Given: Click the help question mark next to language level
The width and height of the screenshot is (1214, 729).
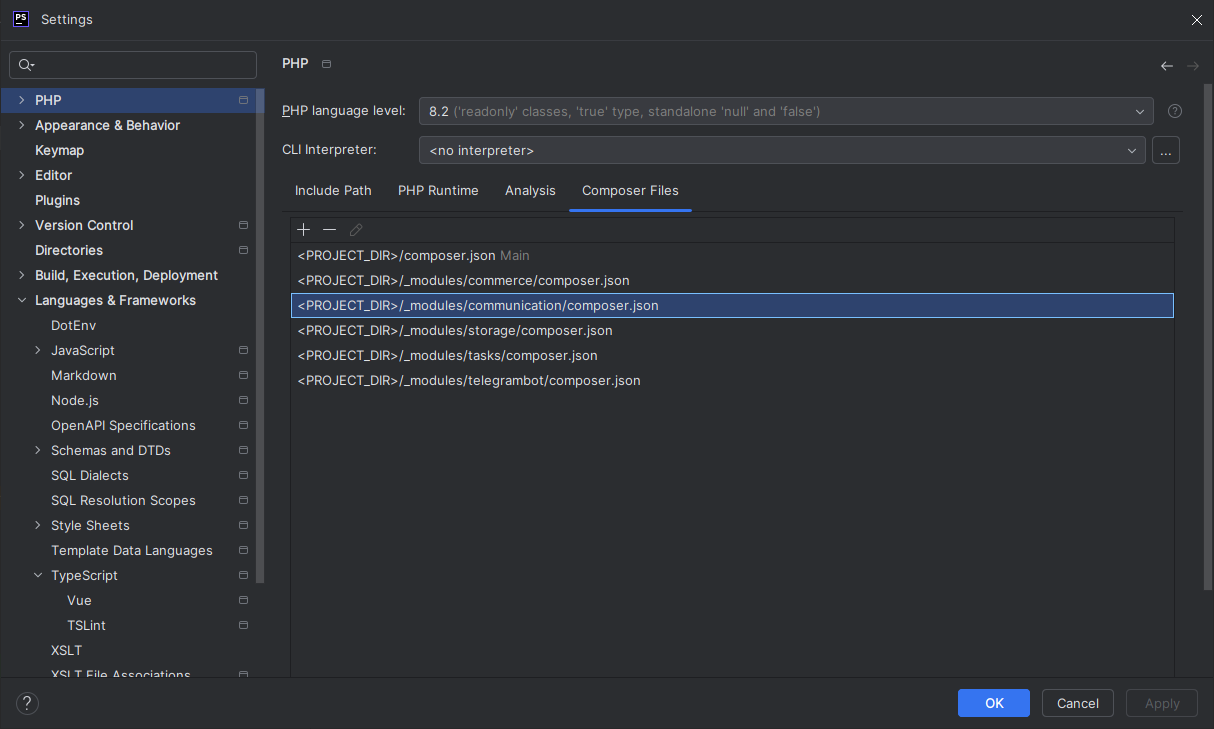Looking at the screenshot, I should (x=1175, y=111).
